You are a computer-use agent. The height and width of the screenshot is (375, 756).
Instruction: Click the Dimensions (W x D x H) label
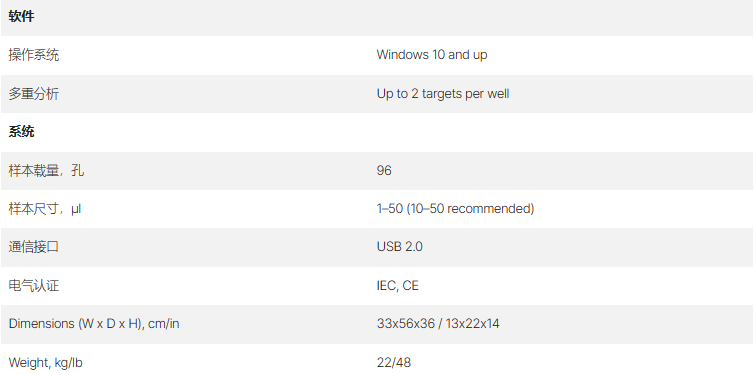point(94,323)
